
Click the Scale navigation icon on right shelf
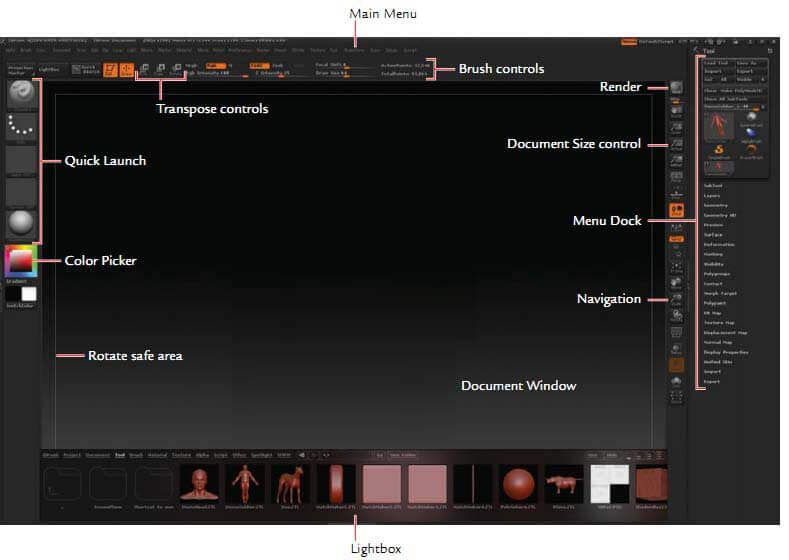tap(676, 300)
